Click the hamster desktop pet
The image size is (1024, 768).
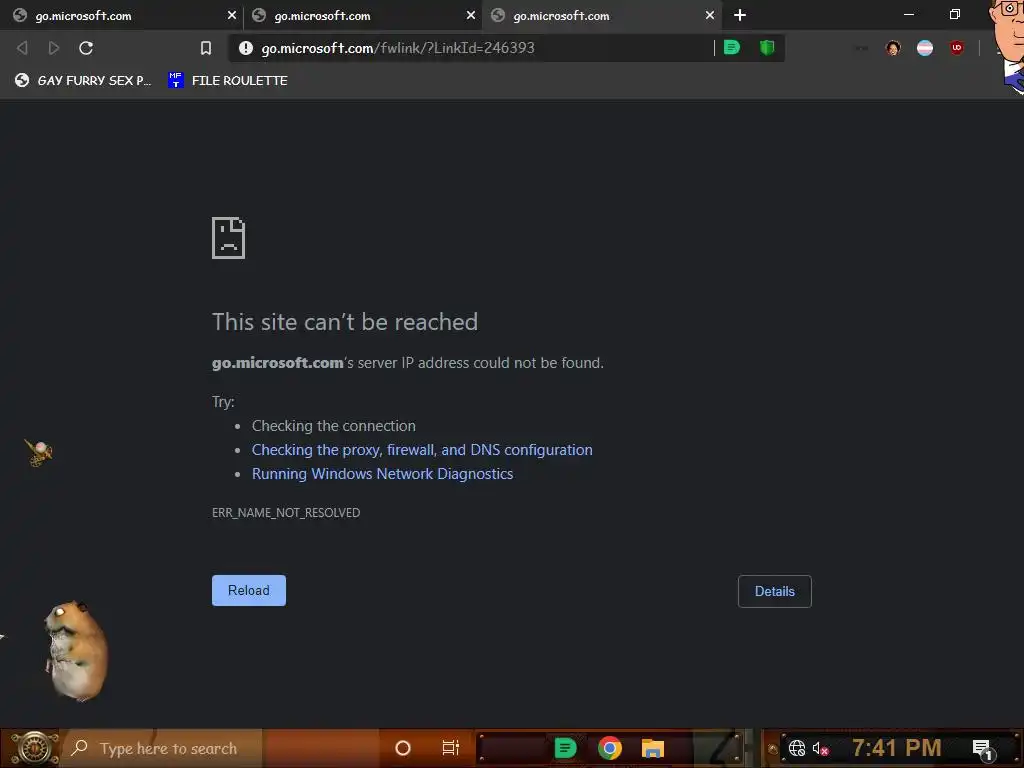(x=76, y=651)
